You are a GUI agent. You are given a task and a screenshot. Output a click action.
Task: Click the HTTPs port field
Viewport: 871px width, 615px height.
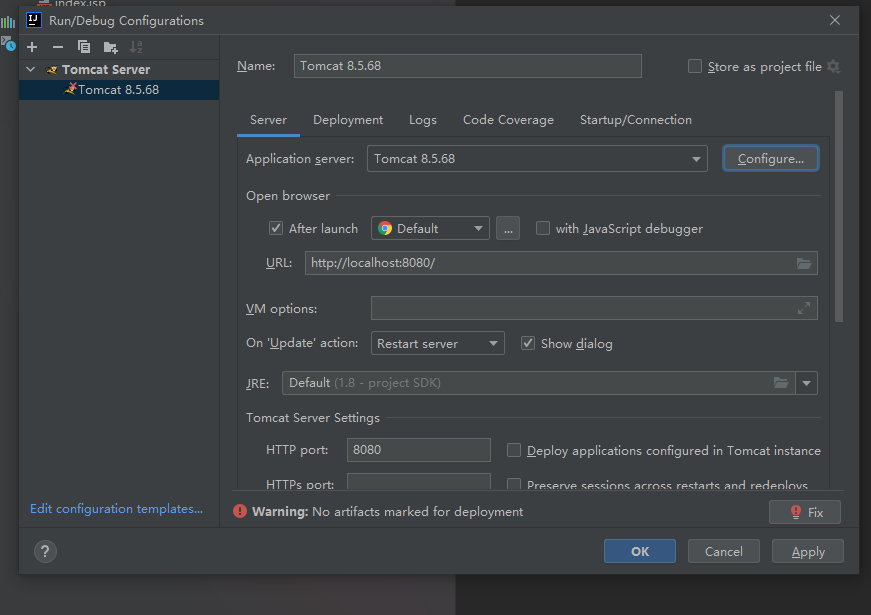tap(419, 482)
